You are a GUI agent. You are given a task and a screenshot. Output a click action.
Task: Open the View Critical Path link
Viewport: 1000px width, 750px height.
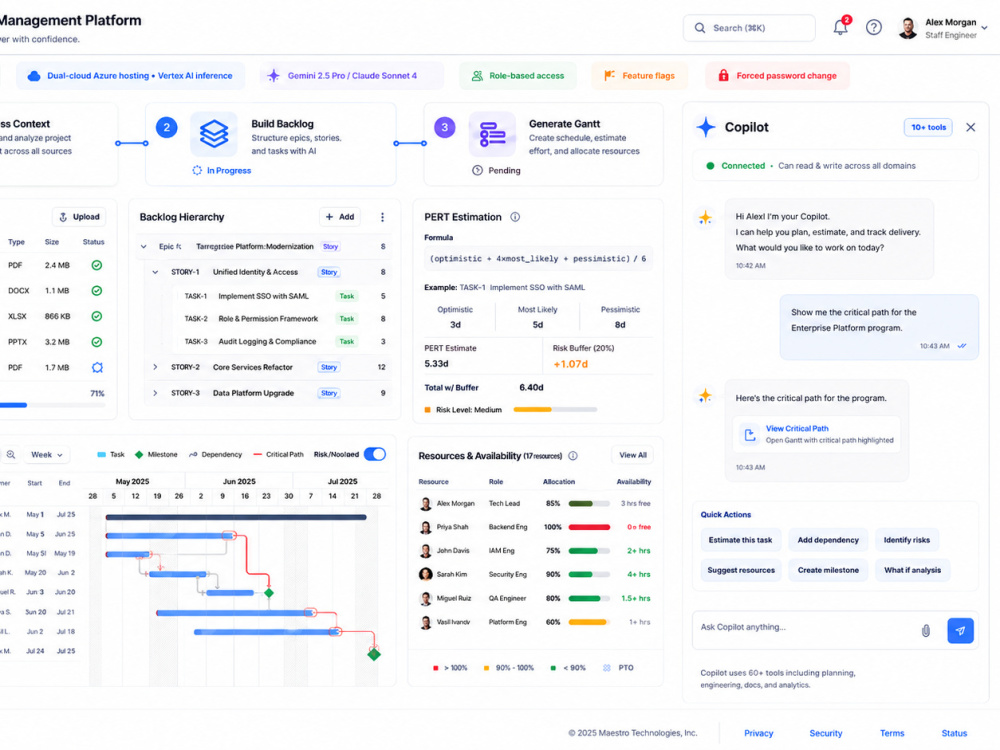point(797,429)
